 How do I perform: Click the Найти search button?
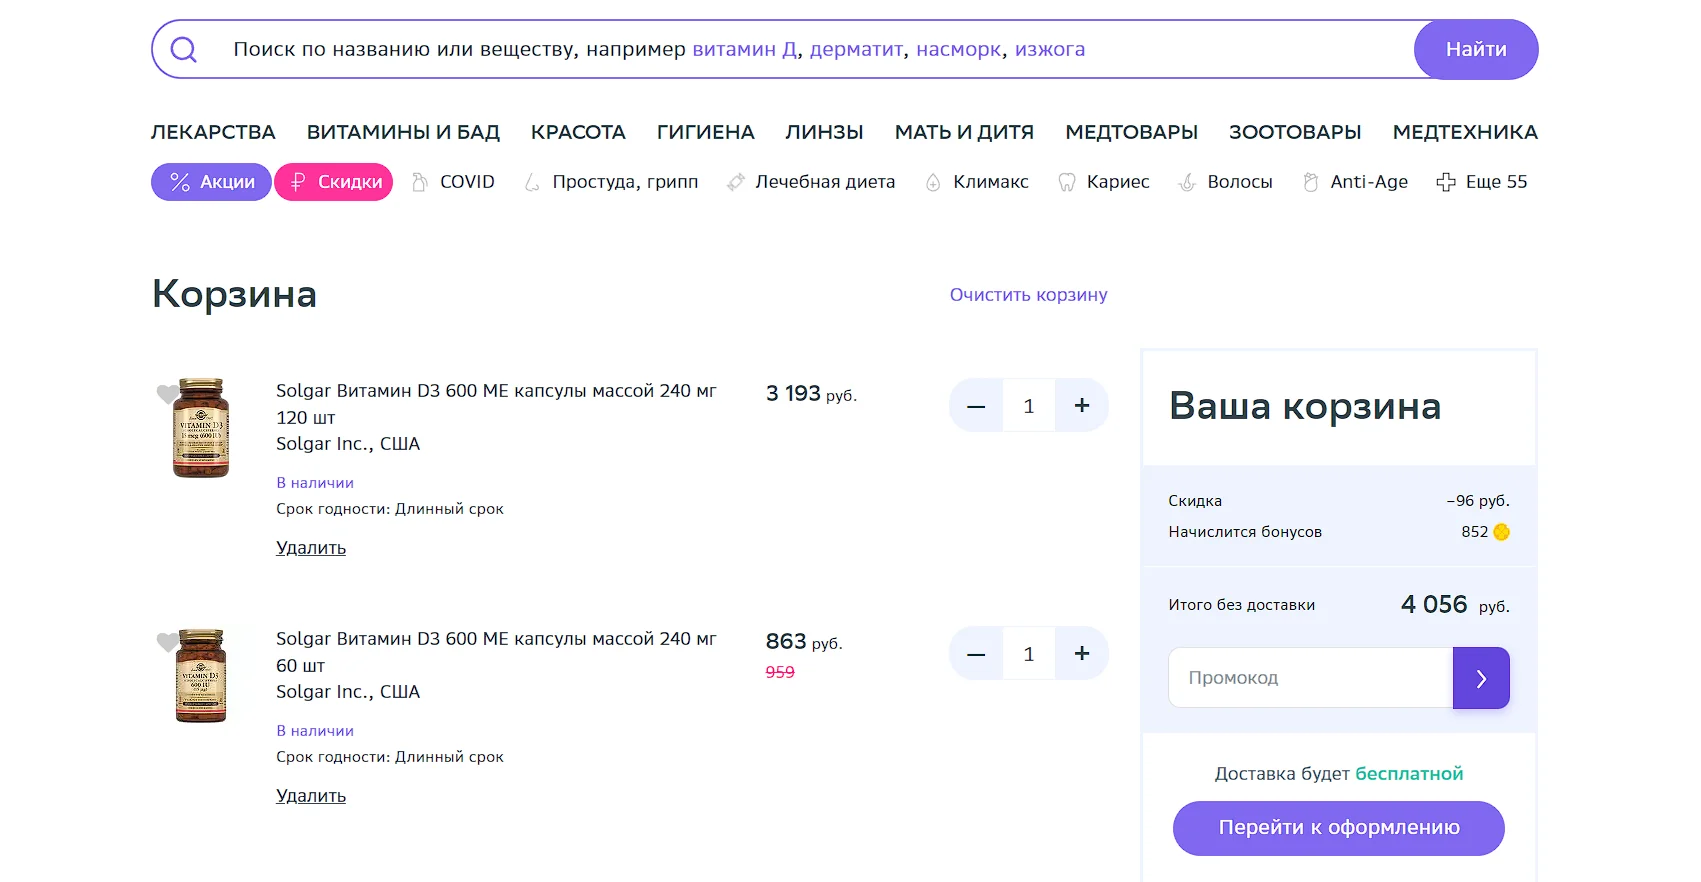point(1476,49)
